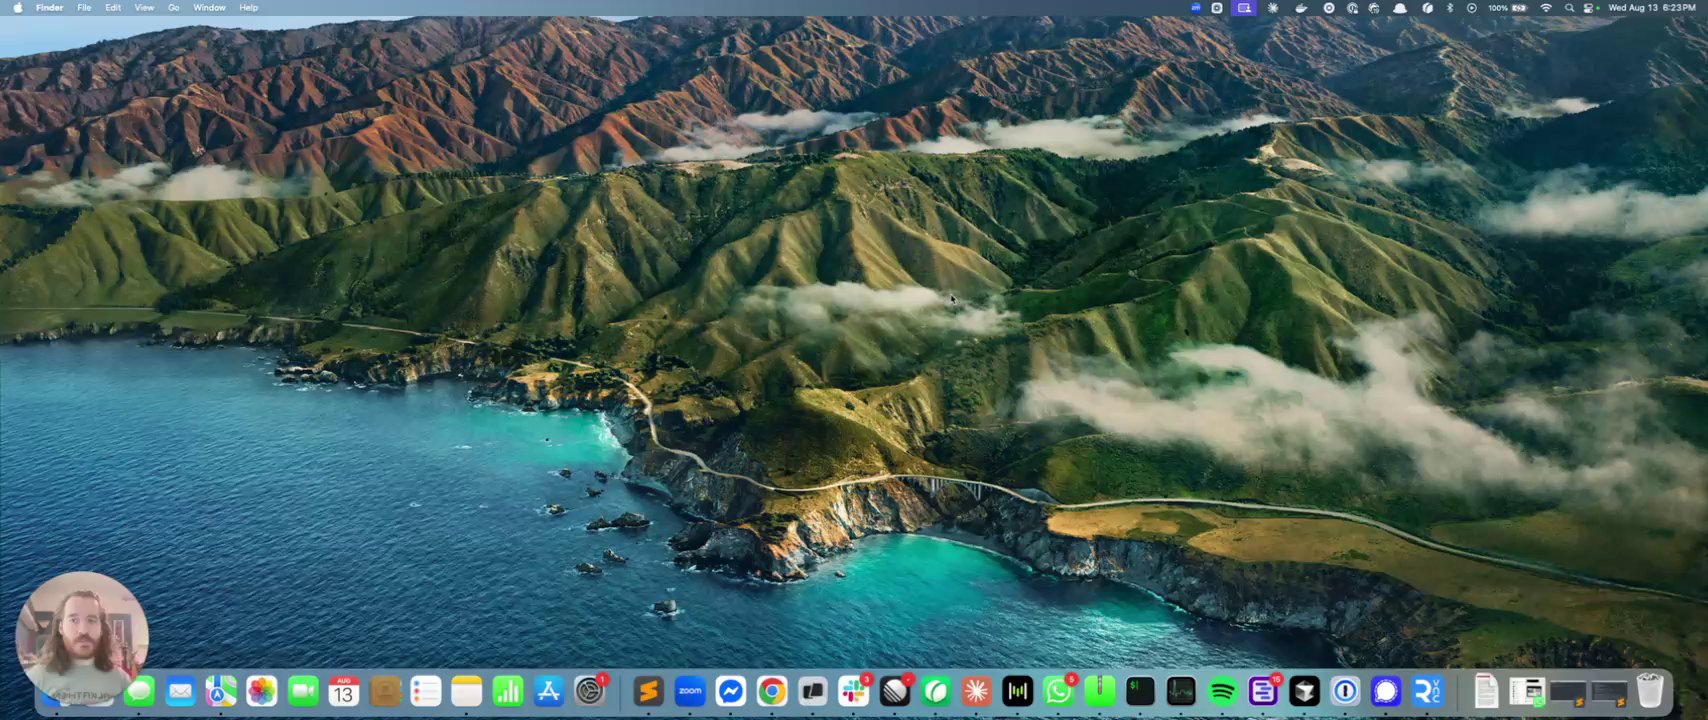Open the Go menu
This screenshot has height=720, width=1708.
coord(174,8)
